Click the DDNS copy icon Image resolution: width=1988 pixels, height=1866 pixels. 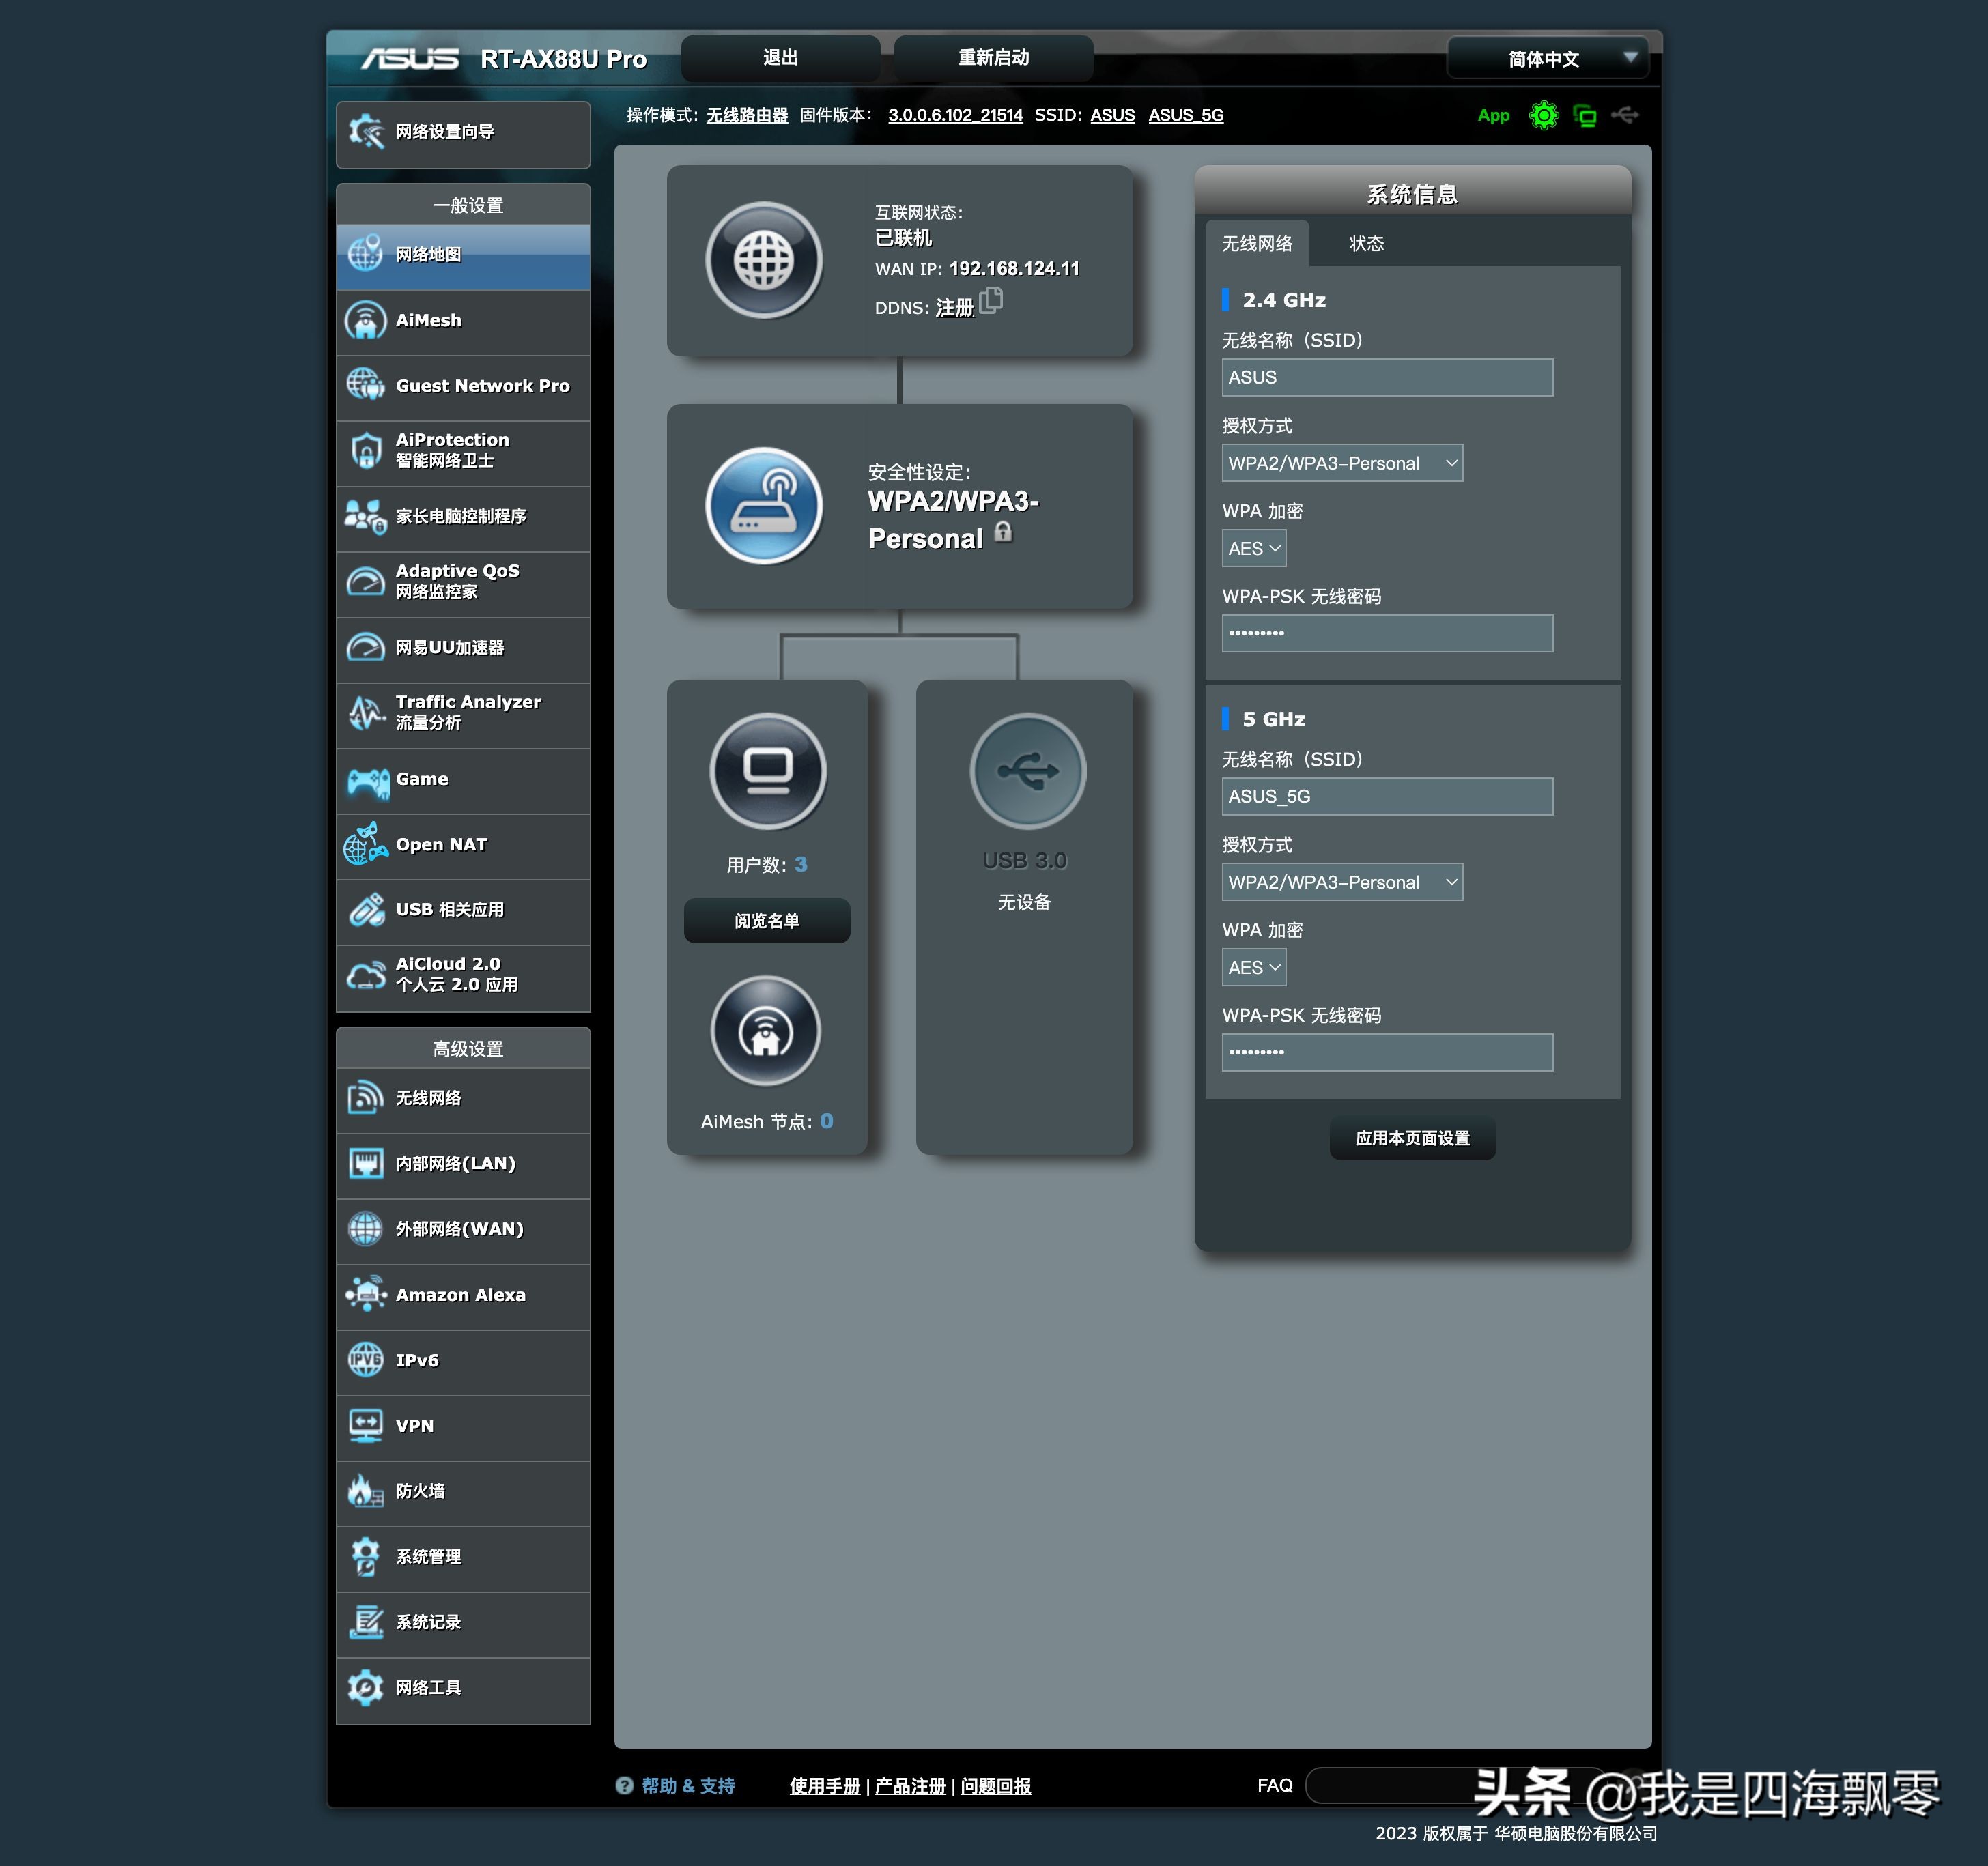point(991,300)
